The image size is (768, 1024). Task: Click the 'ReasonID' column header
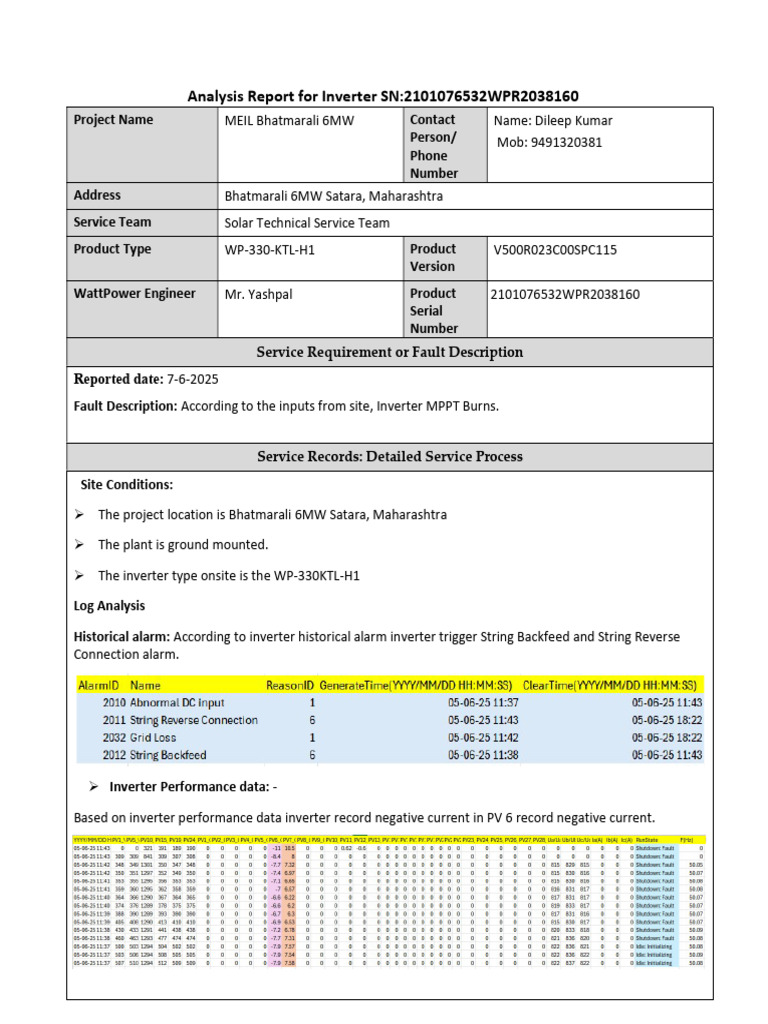(290, 685)
